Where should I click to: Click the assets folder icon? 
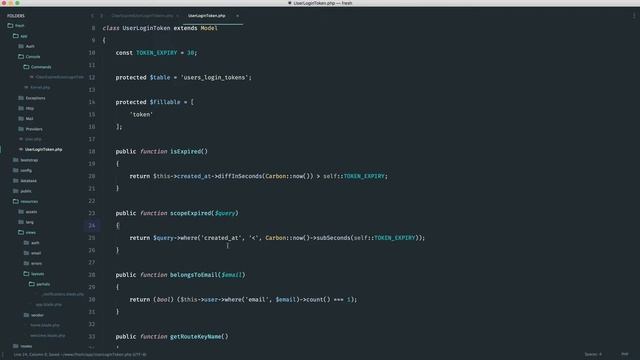[x=21, y=211]
